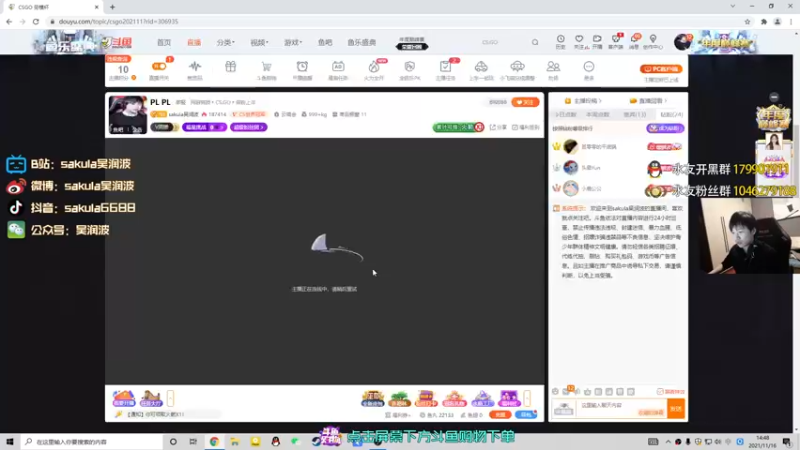Reload the page with browser refresh button
The image size is (800, 450).
click(x=36, y=21)
